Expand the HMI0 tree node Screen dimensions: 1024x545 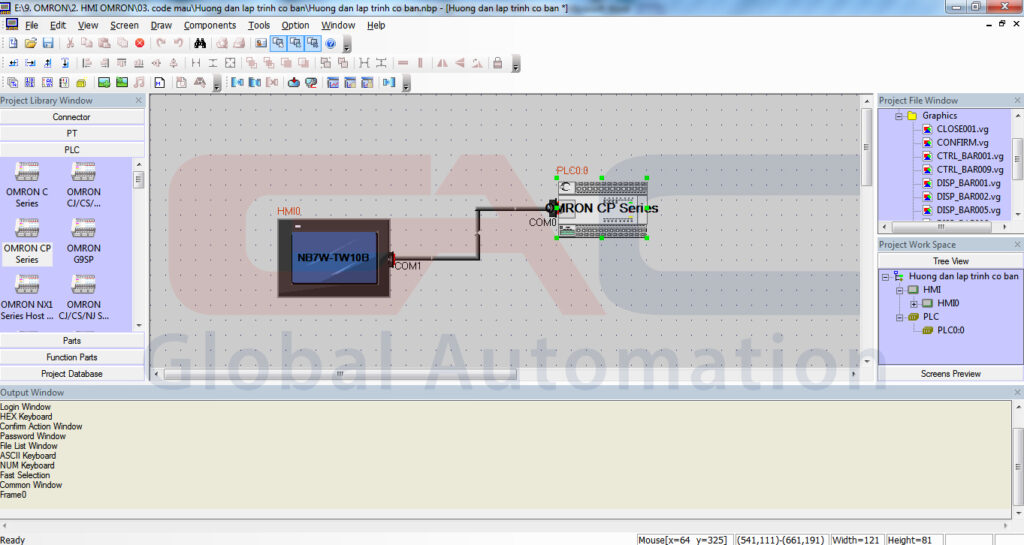(914, 304)
